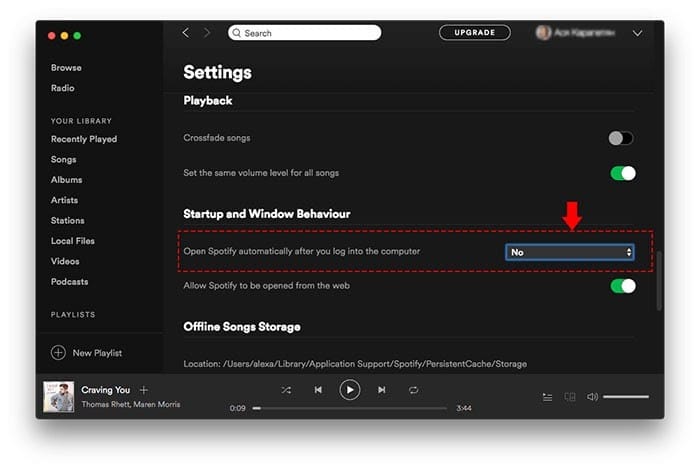Skip to next track
700x470 pixels.
(382, 390)
